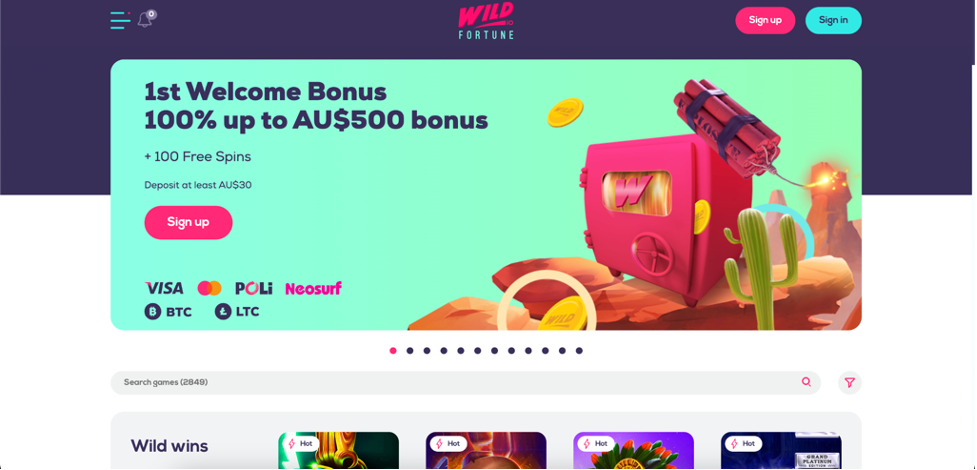Select the first carousel dot
Image resolution: width=977 pixels, height=470 pixels.
click(x=393, y=351)
